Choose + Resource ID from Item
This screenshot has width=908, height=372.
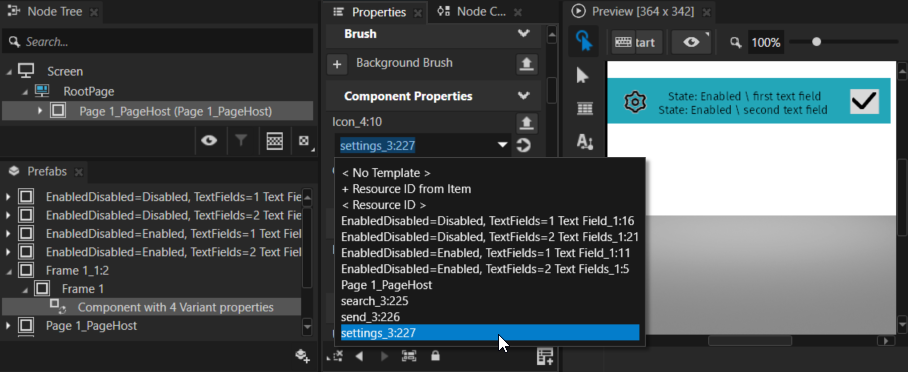(406, 189)
